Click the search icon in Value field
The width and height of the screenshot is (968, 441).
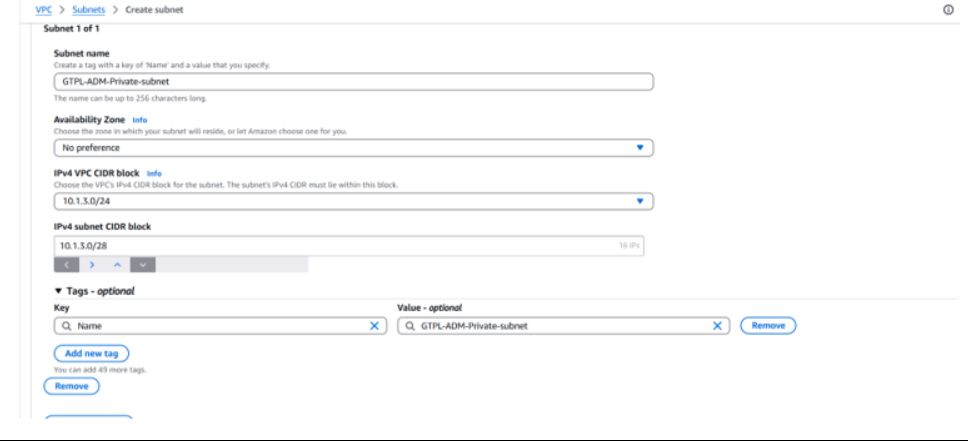click(x=409, y=326)
